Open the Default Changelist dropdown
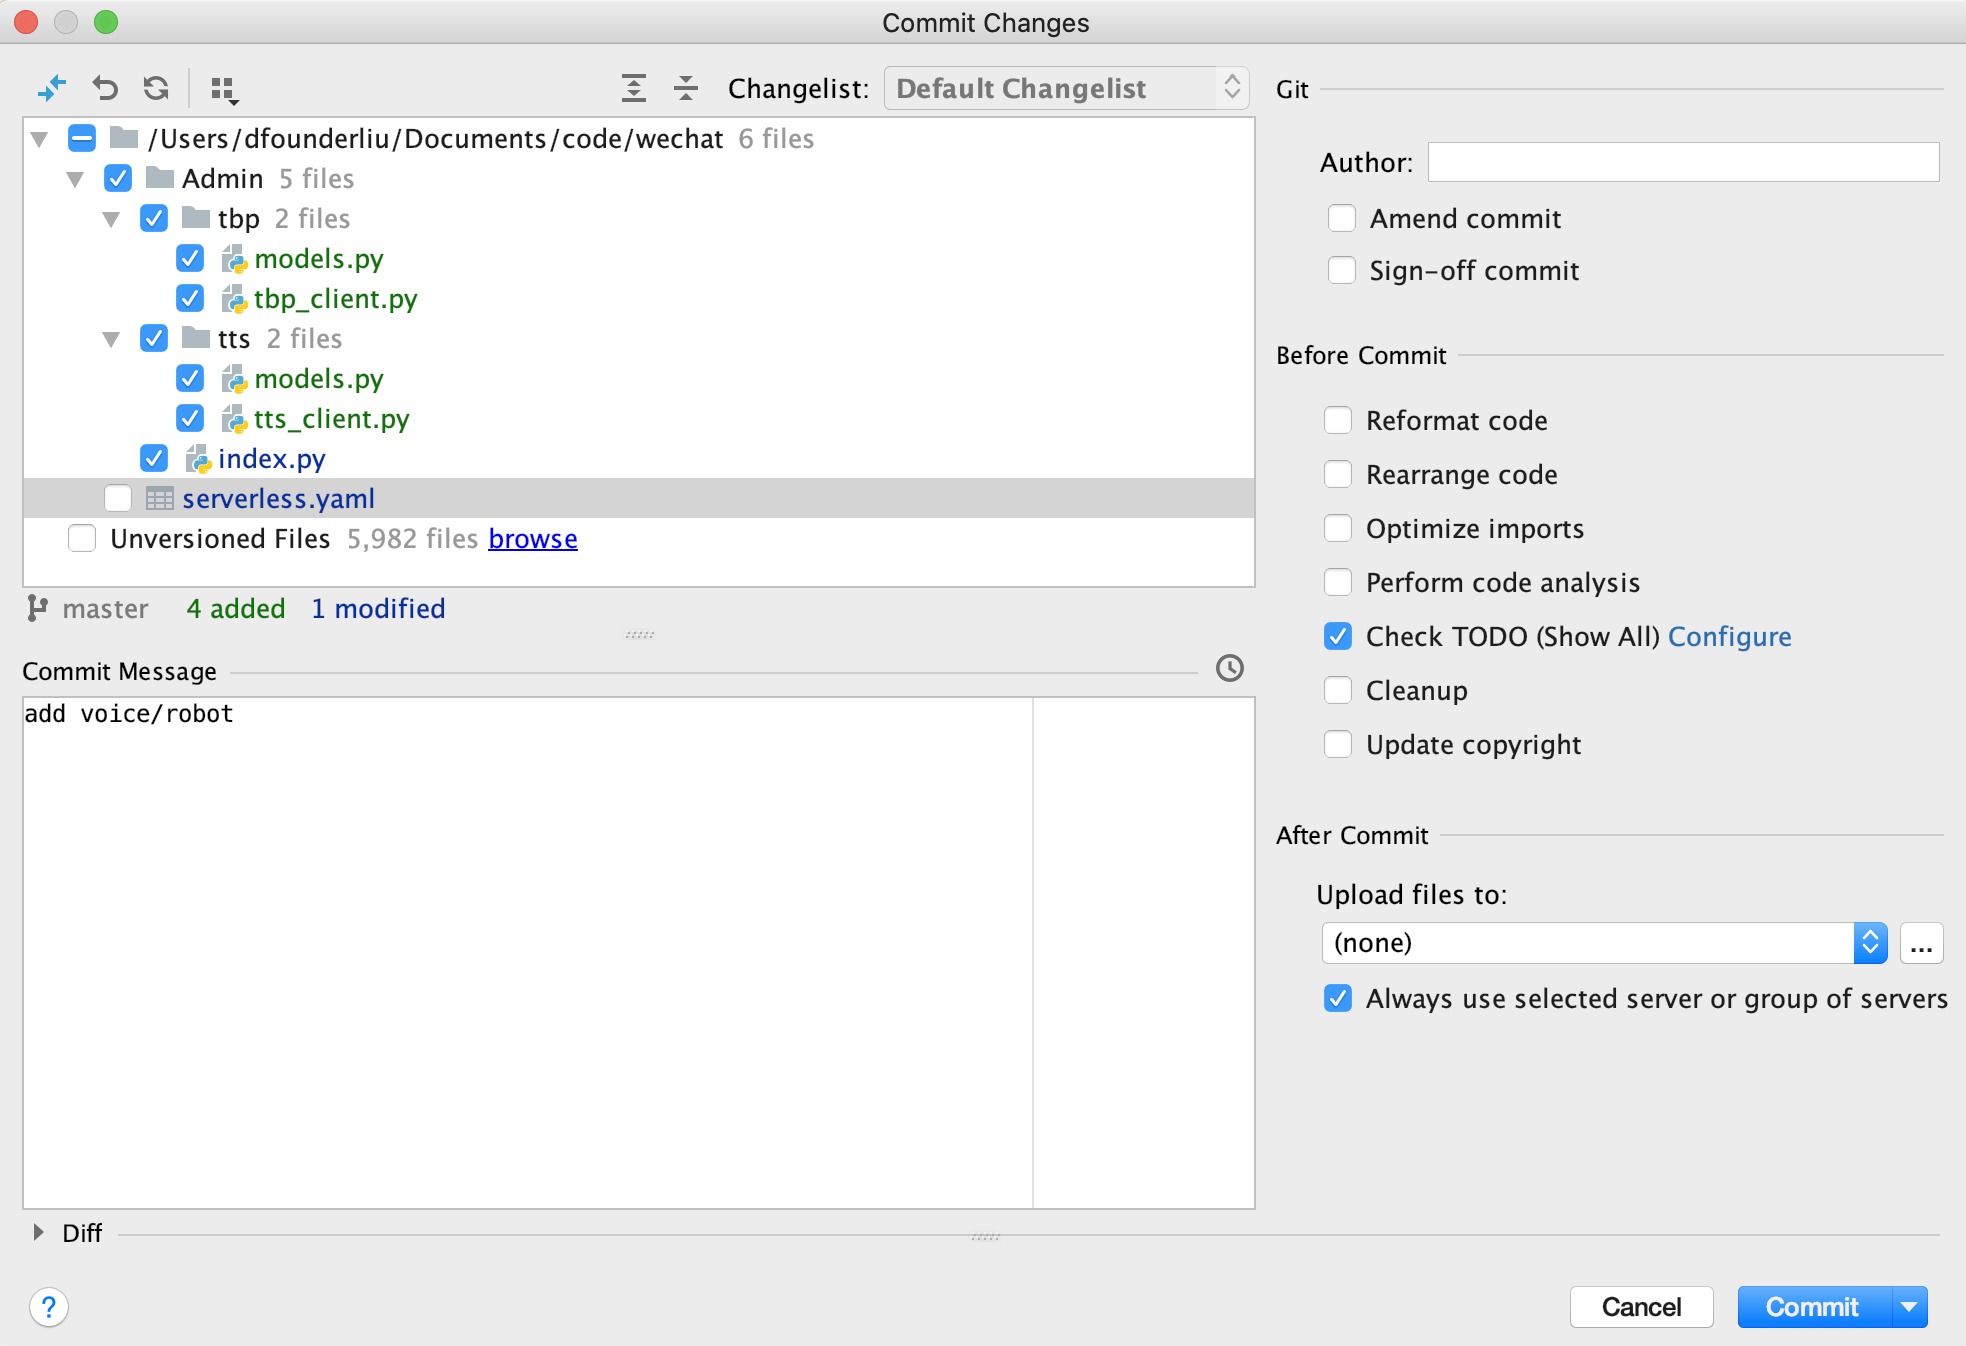The height and width of the screenshot is (1346, 1966). tap(1066, 89)
